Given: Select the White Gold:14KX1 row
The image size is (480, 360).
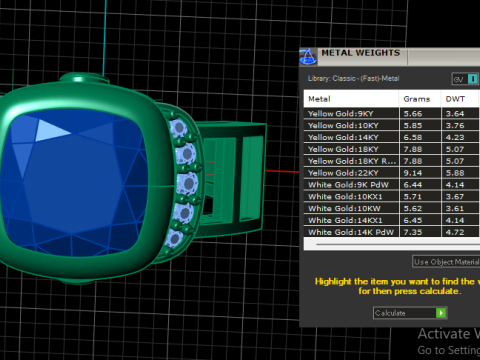Looking at the screenshot, I should point(392,220).
